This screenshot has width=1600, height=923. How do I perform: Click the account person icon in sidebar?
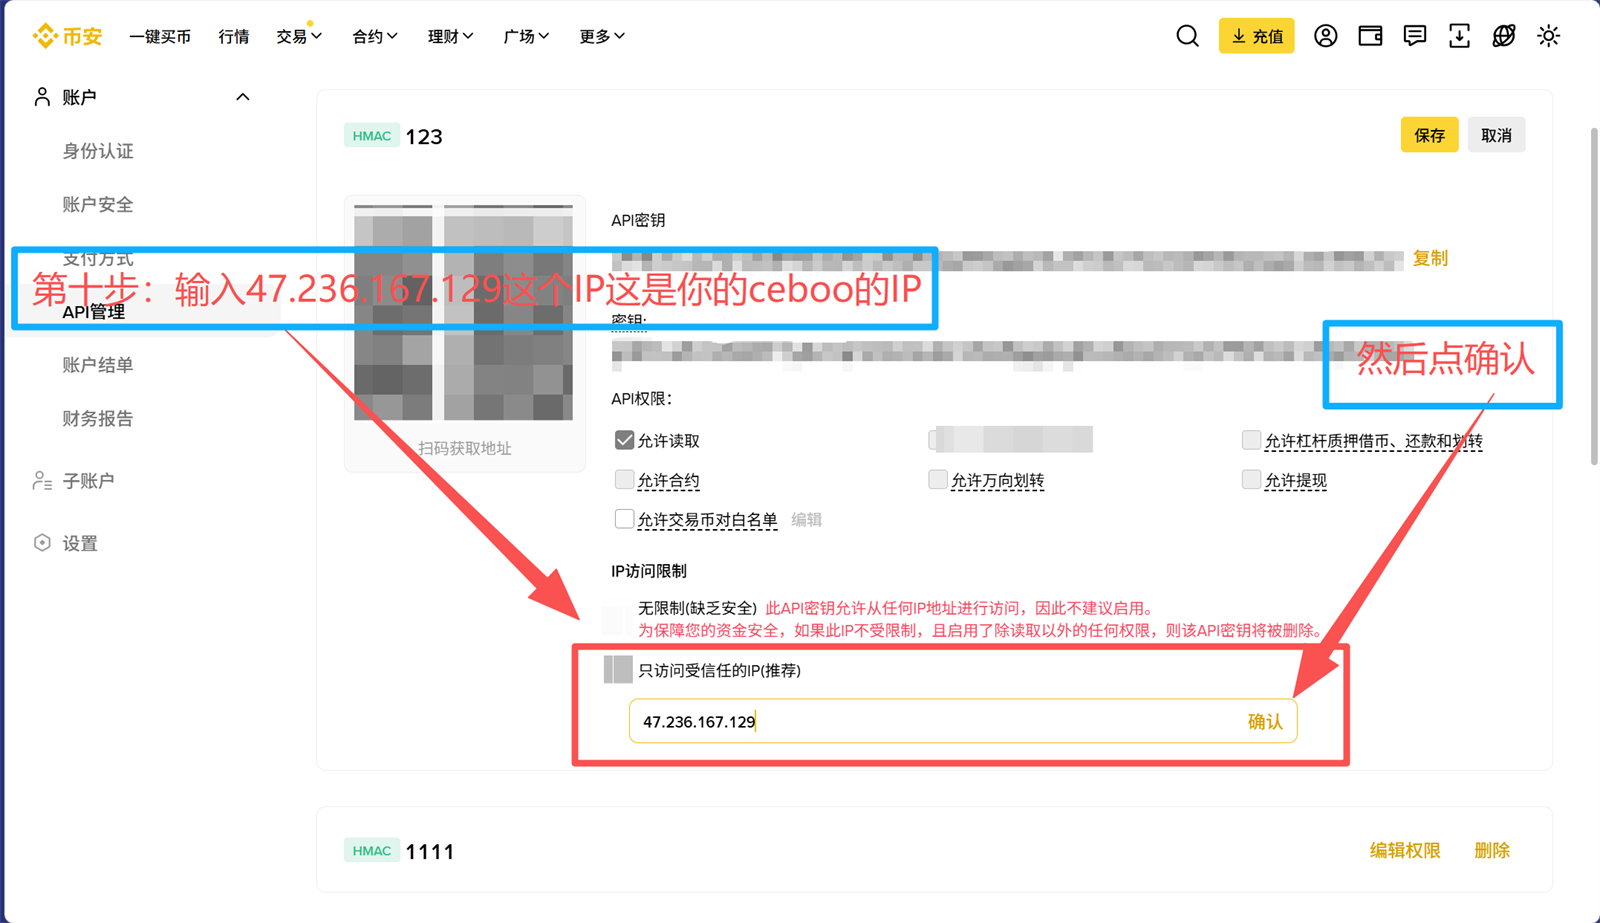click(42, 97)
